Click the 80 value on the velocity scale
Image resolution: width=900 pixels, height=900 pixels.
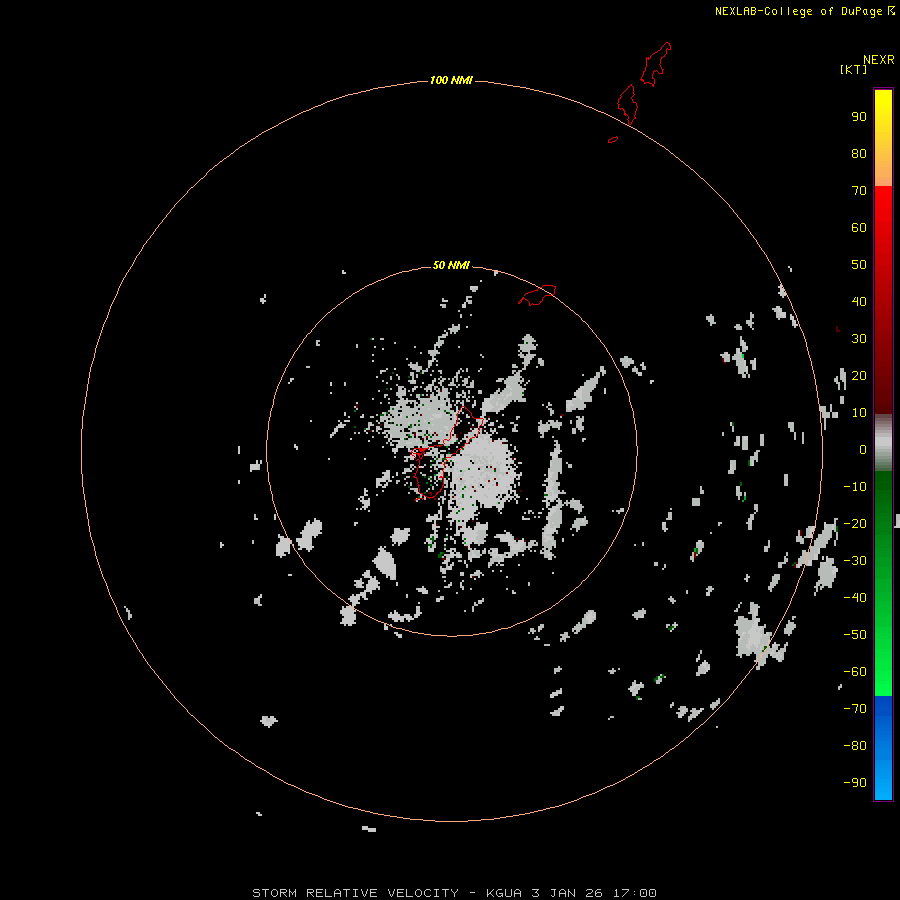point(859,154)
